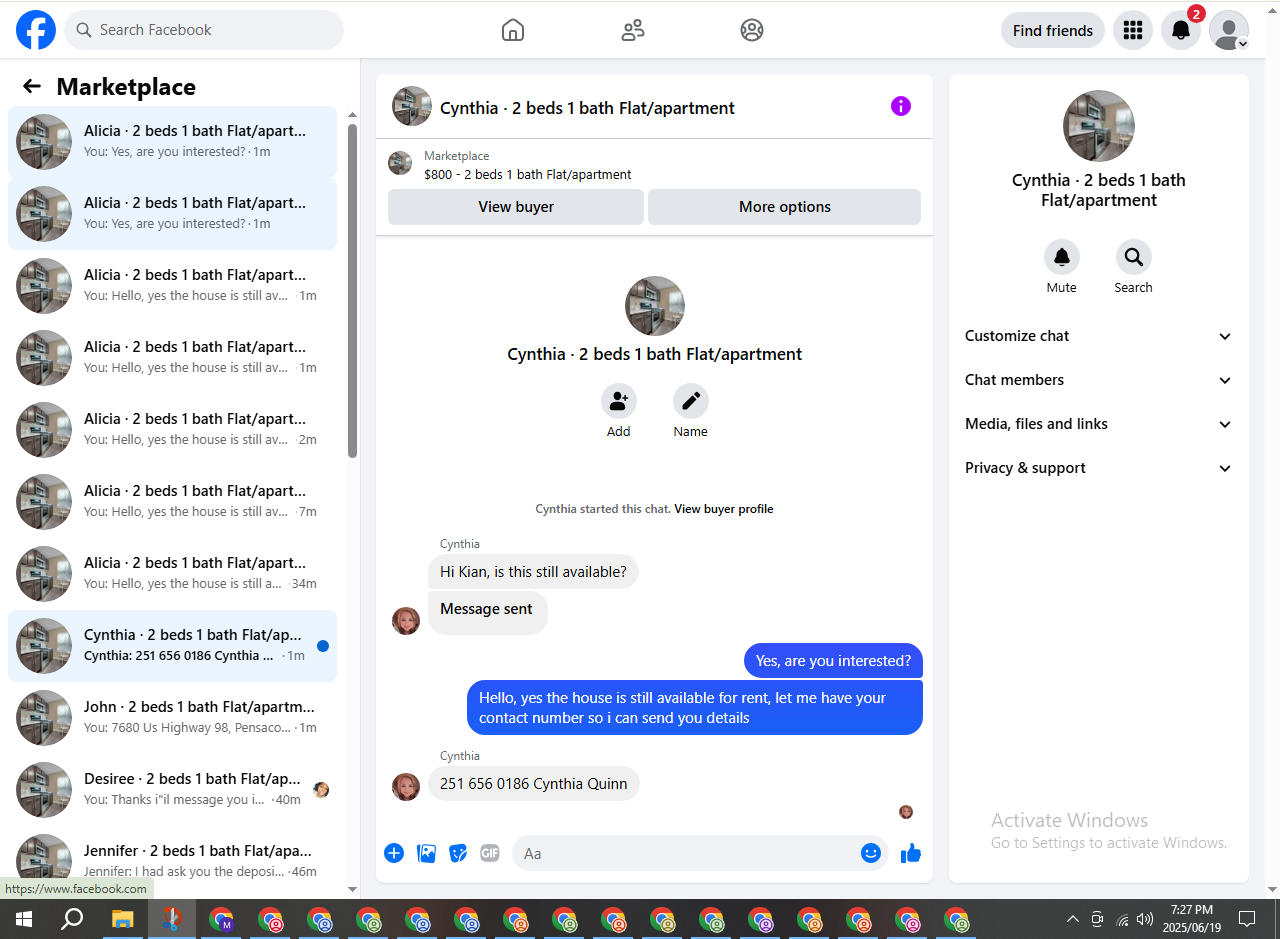Click the Search Facebook field
1280x939 pixels.
(204, 30)
